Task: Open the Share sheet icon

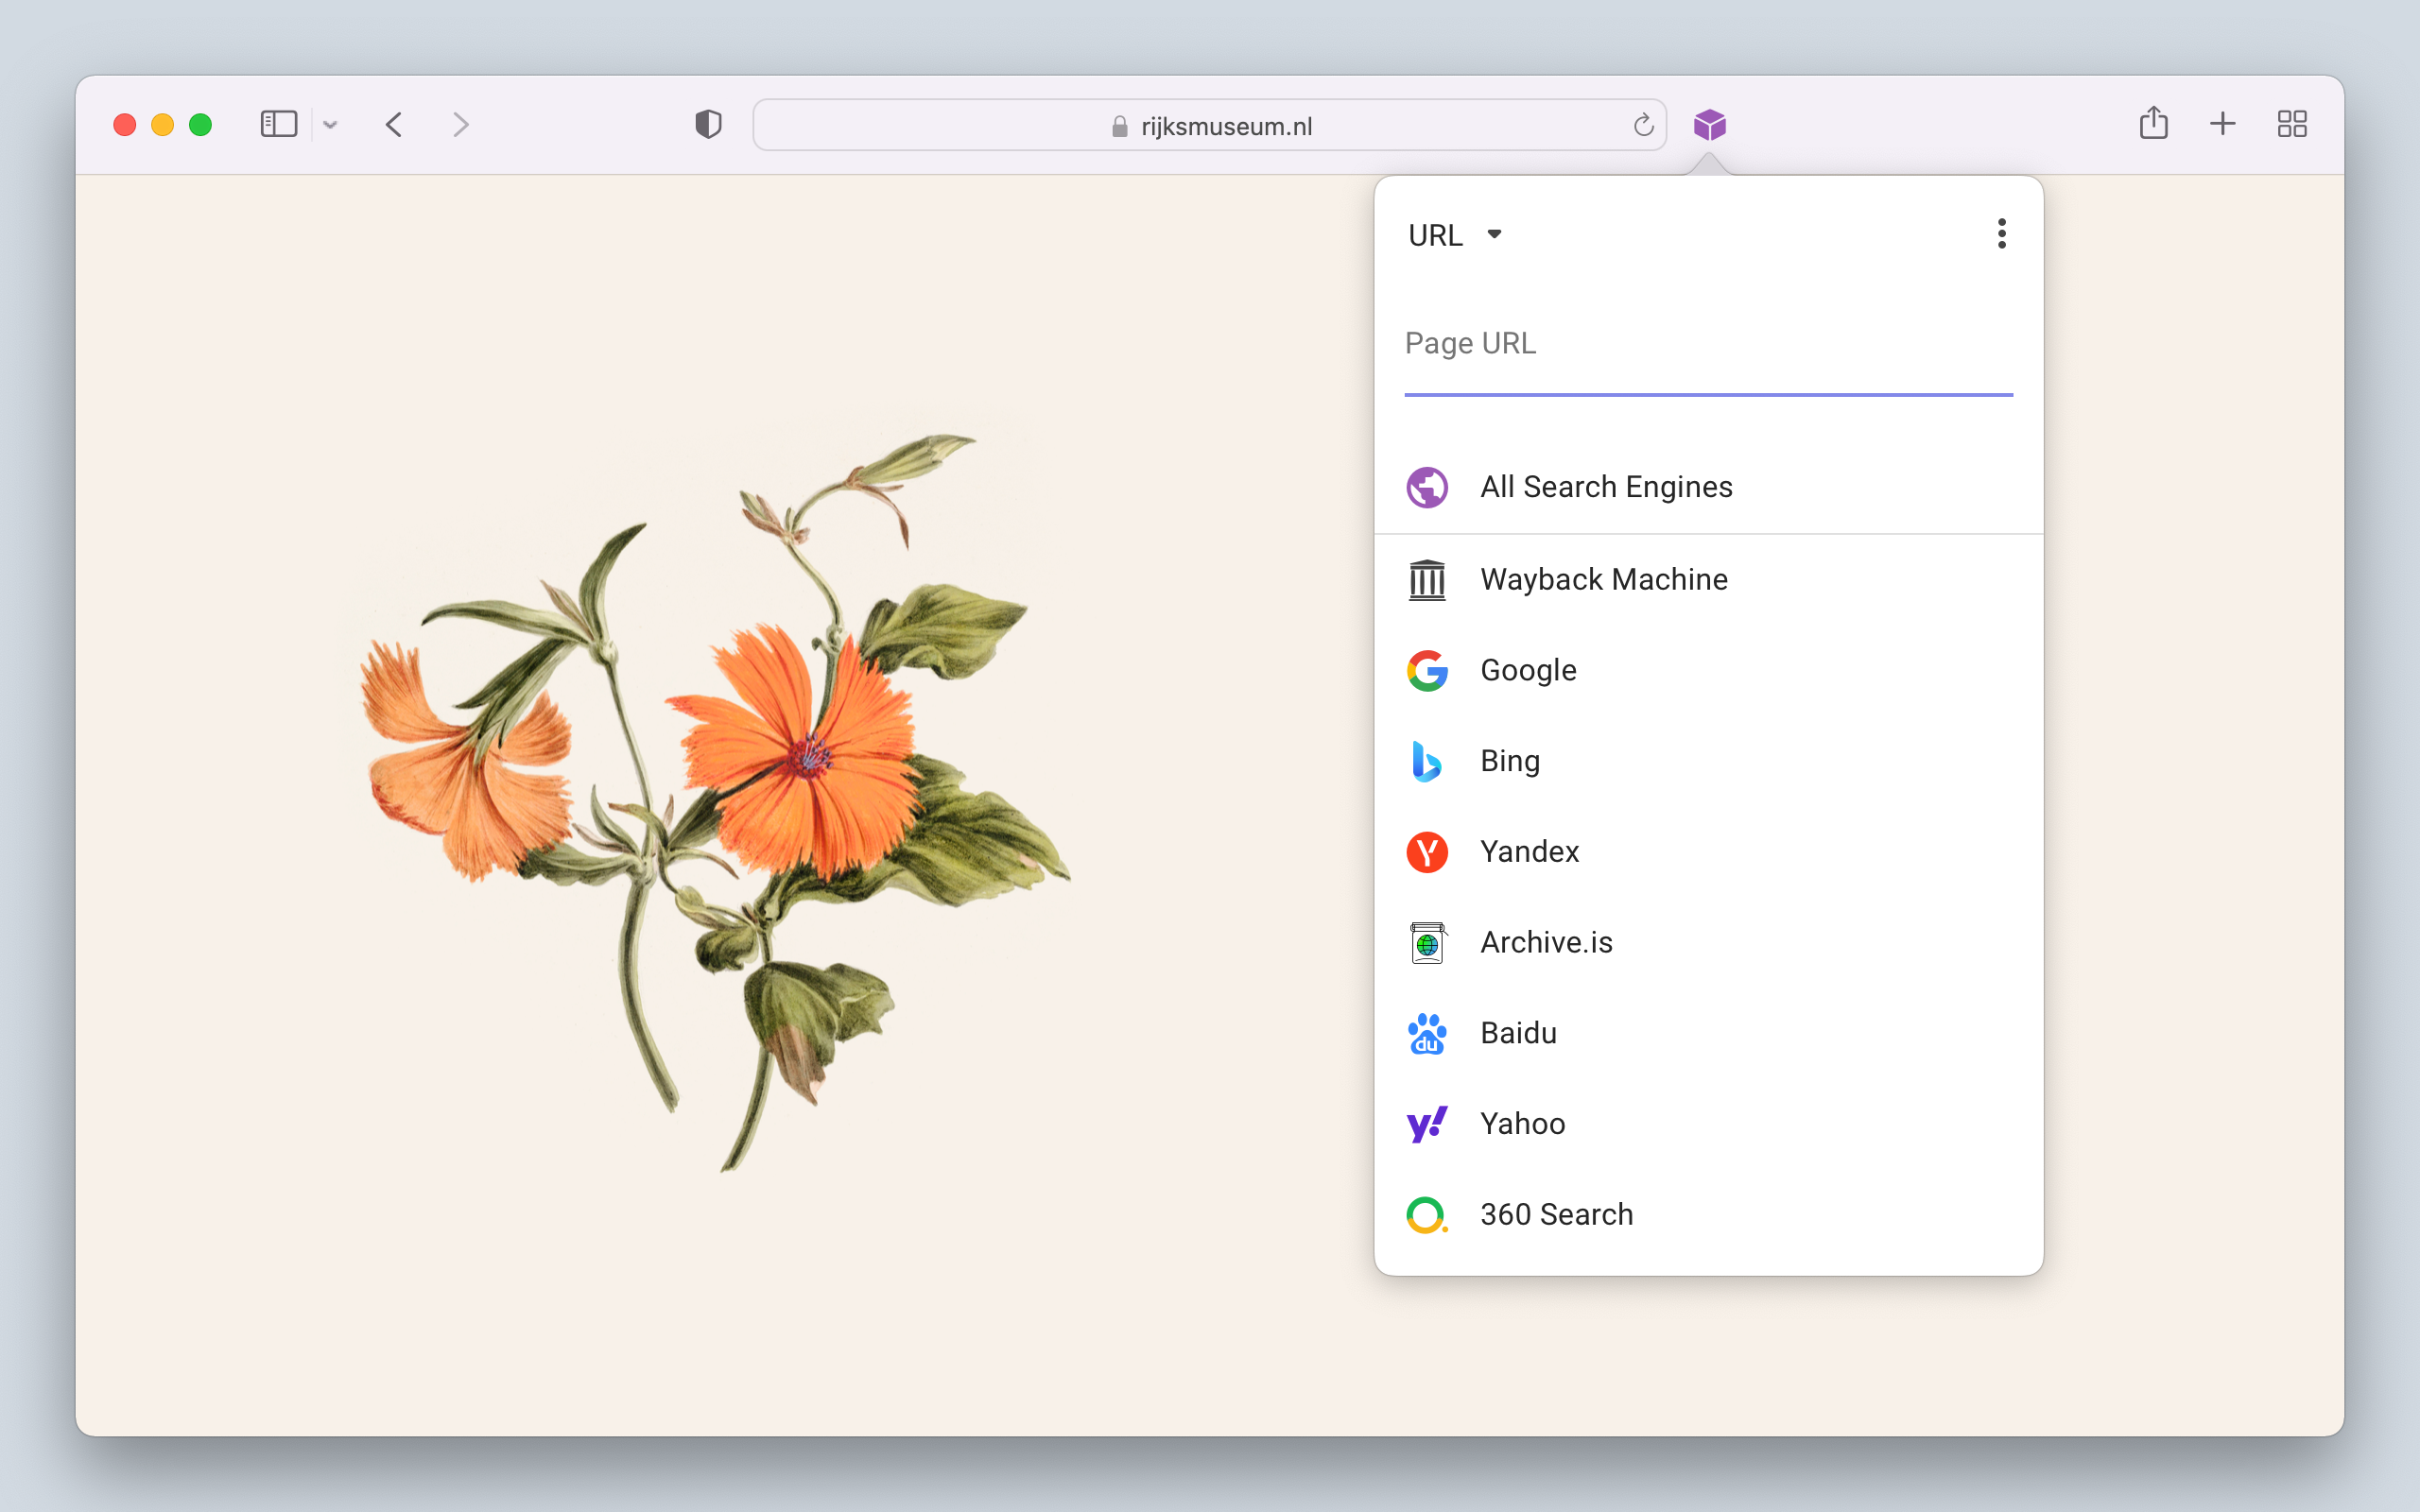Action: (2153, 124)
